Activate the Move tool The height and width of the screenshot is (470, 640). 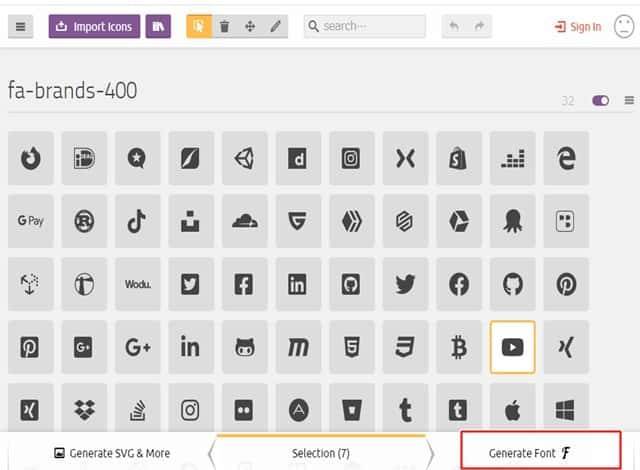(250, 27)
